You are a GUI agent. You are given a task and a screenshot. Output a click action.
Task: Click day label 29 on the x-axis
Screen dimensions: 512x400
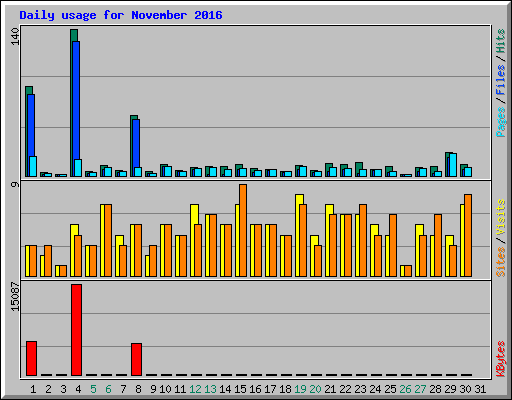[x=450, y=389]
